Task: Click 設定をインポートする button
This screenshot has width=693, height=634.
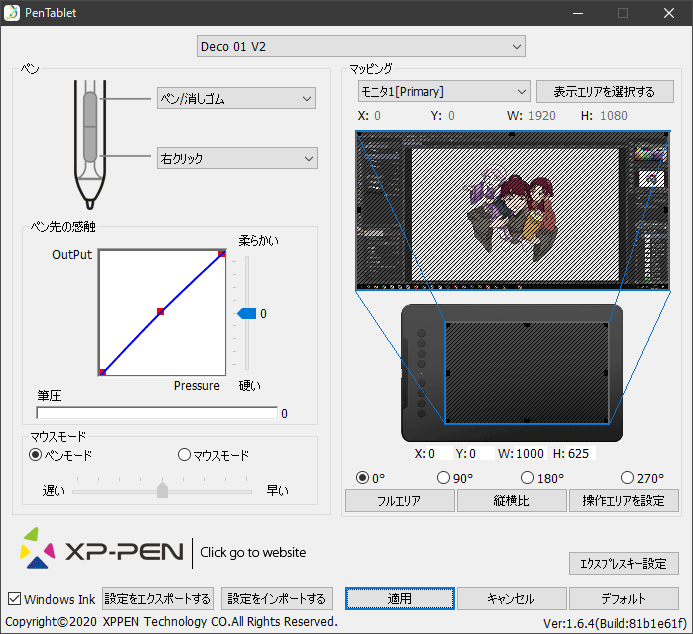Action: pyautogui.click(x=277, y=599)
